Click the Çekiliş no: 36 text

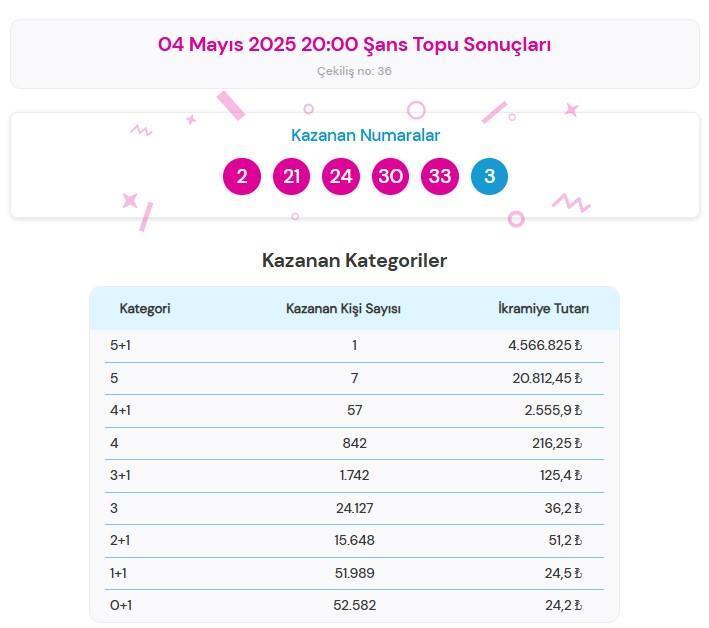354,71
